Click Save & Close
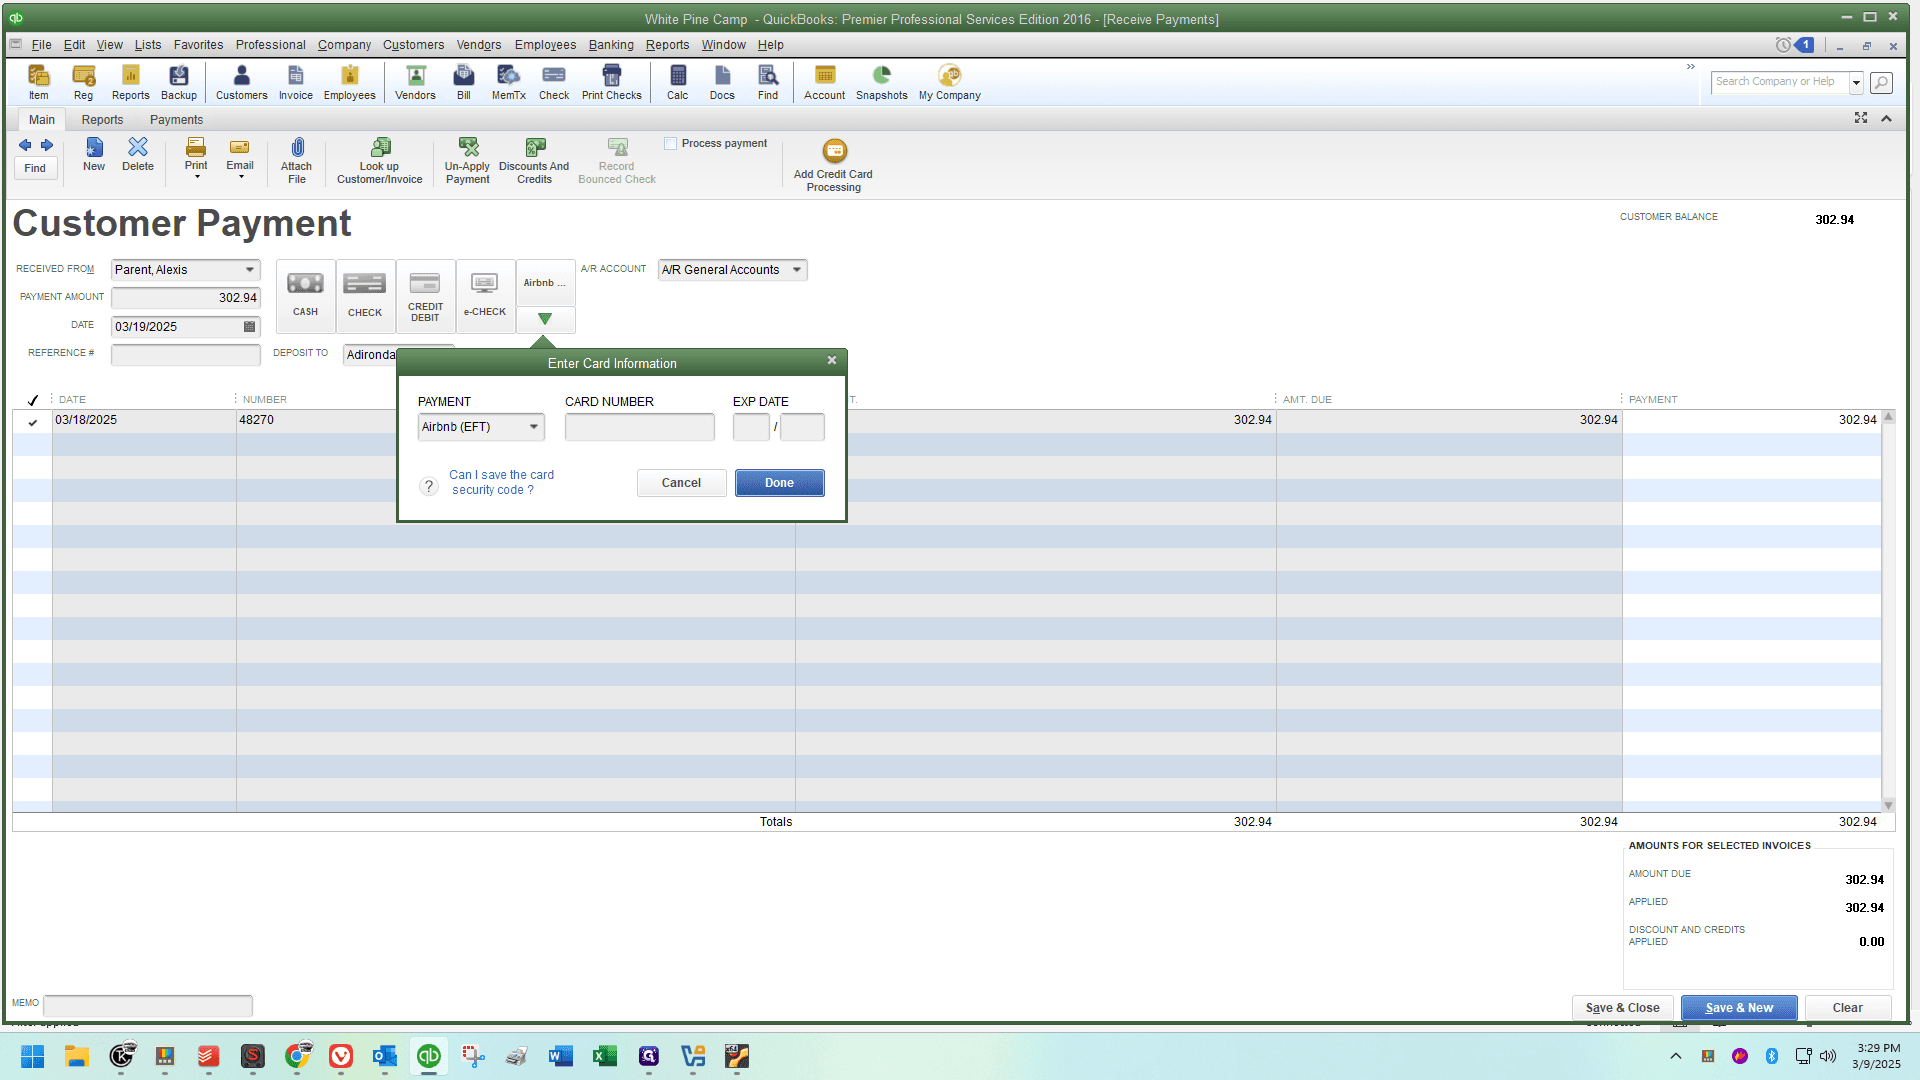Image resolution: width=1920 pixels, height=1080 pixels. coord(1622,1008)
